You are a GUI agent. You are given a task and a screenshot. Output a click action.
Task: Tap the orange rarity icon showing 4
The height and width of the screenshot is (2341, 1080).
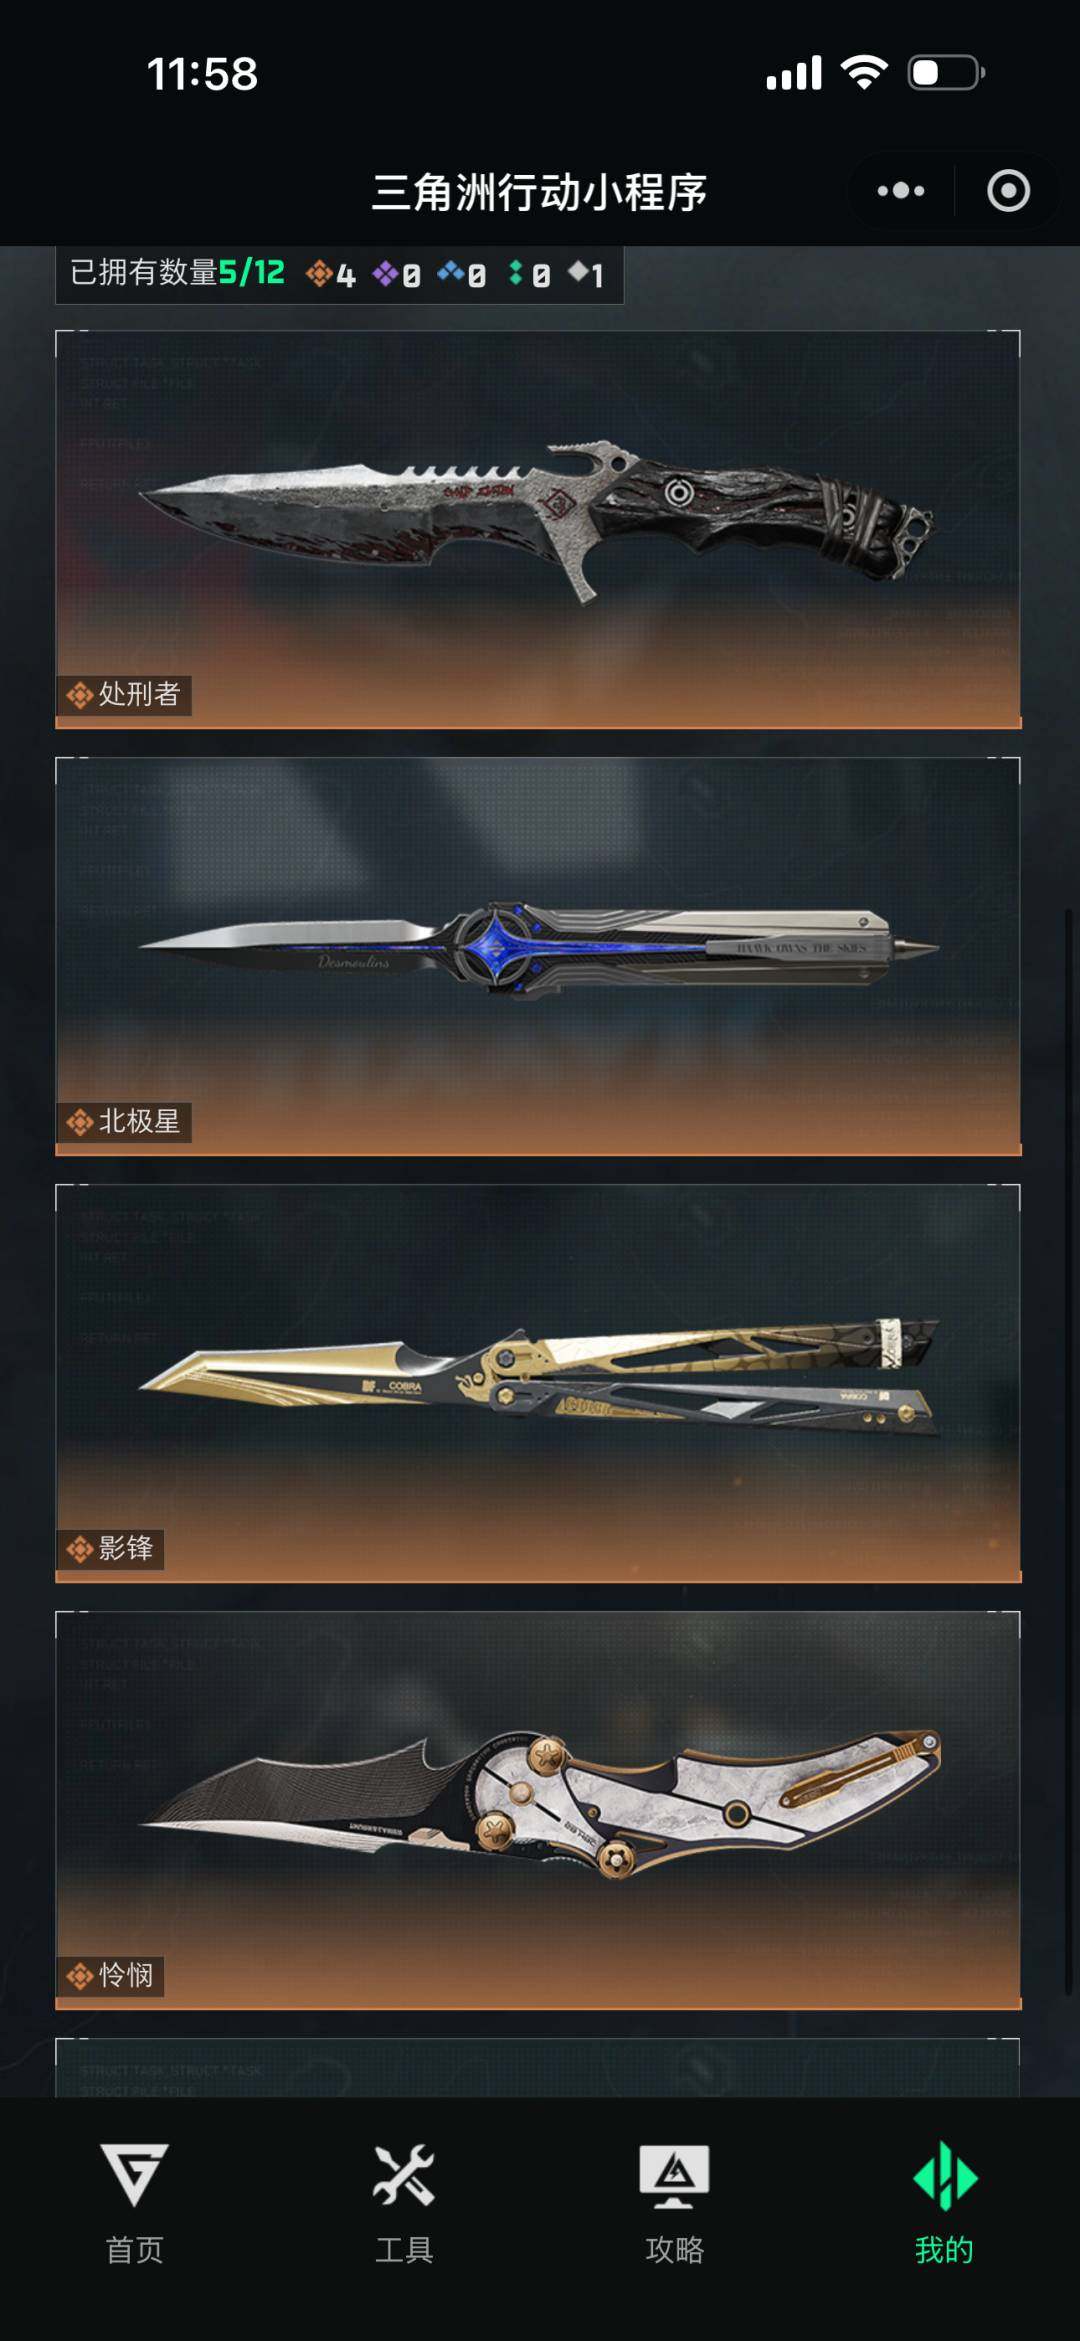[319, 273]
